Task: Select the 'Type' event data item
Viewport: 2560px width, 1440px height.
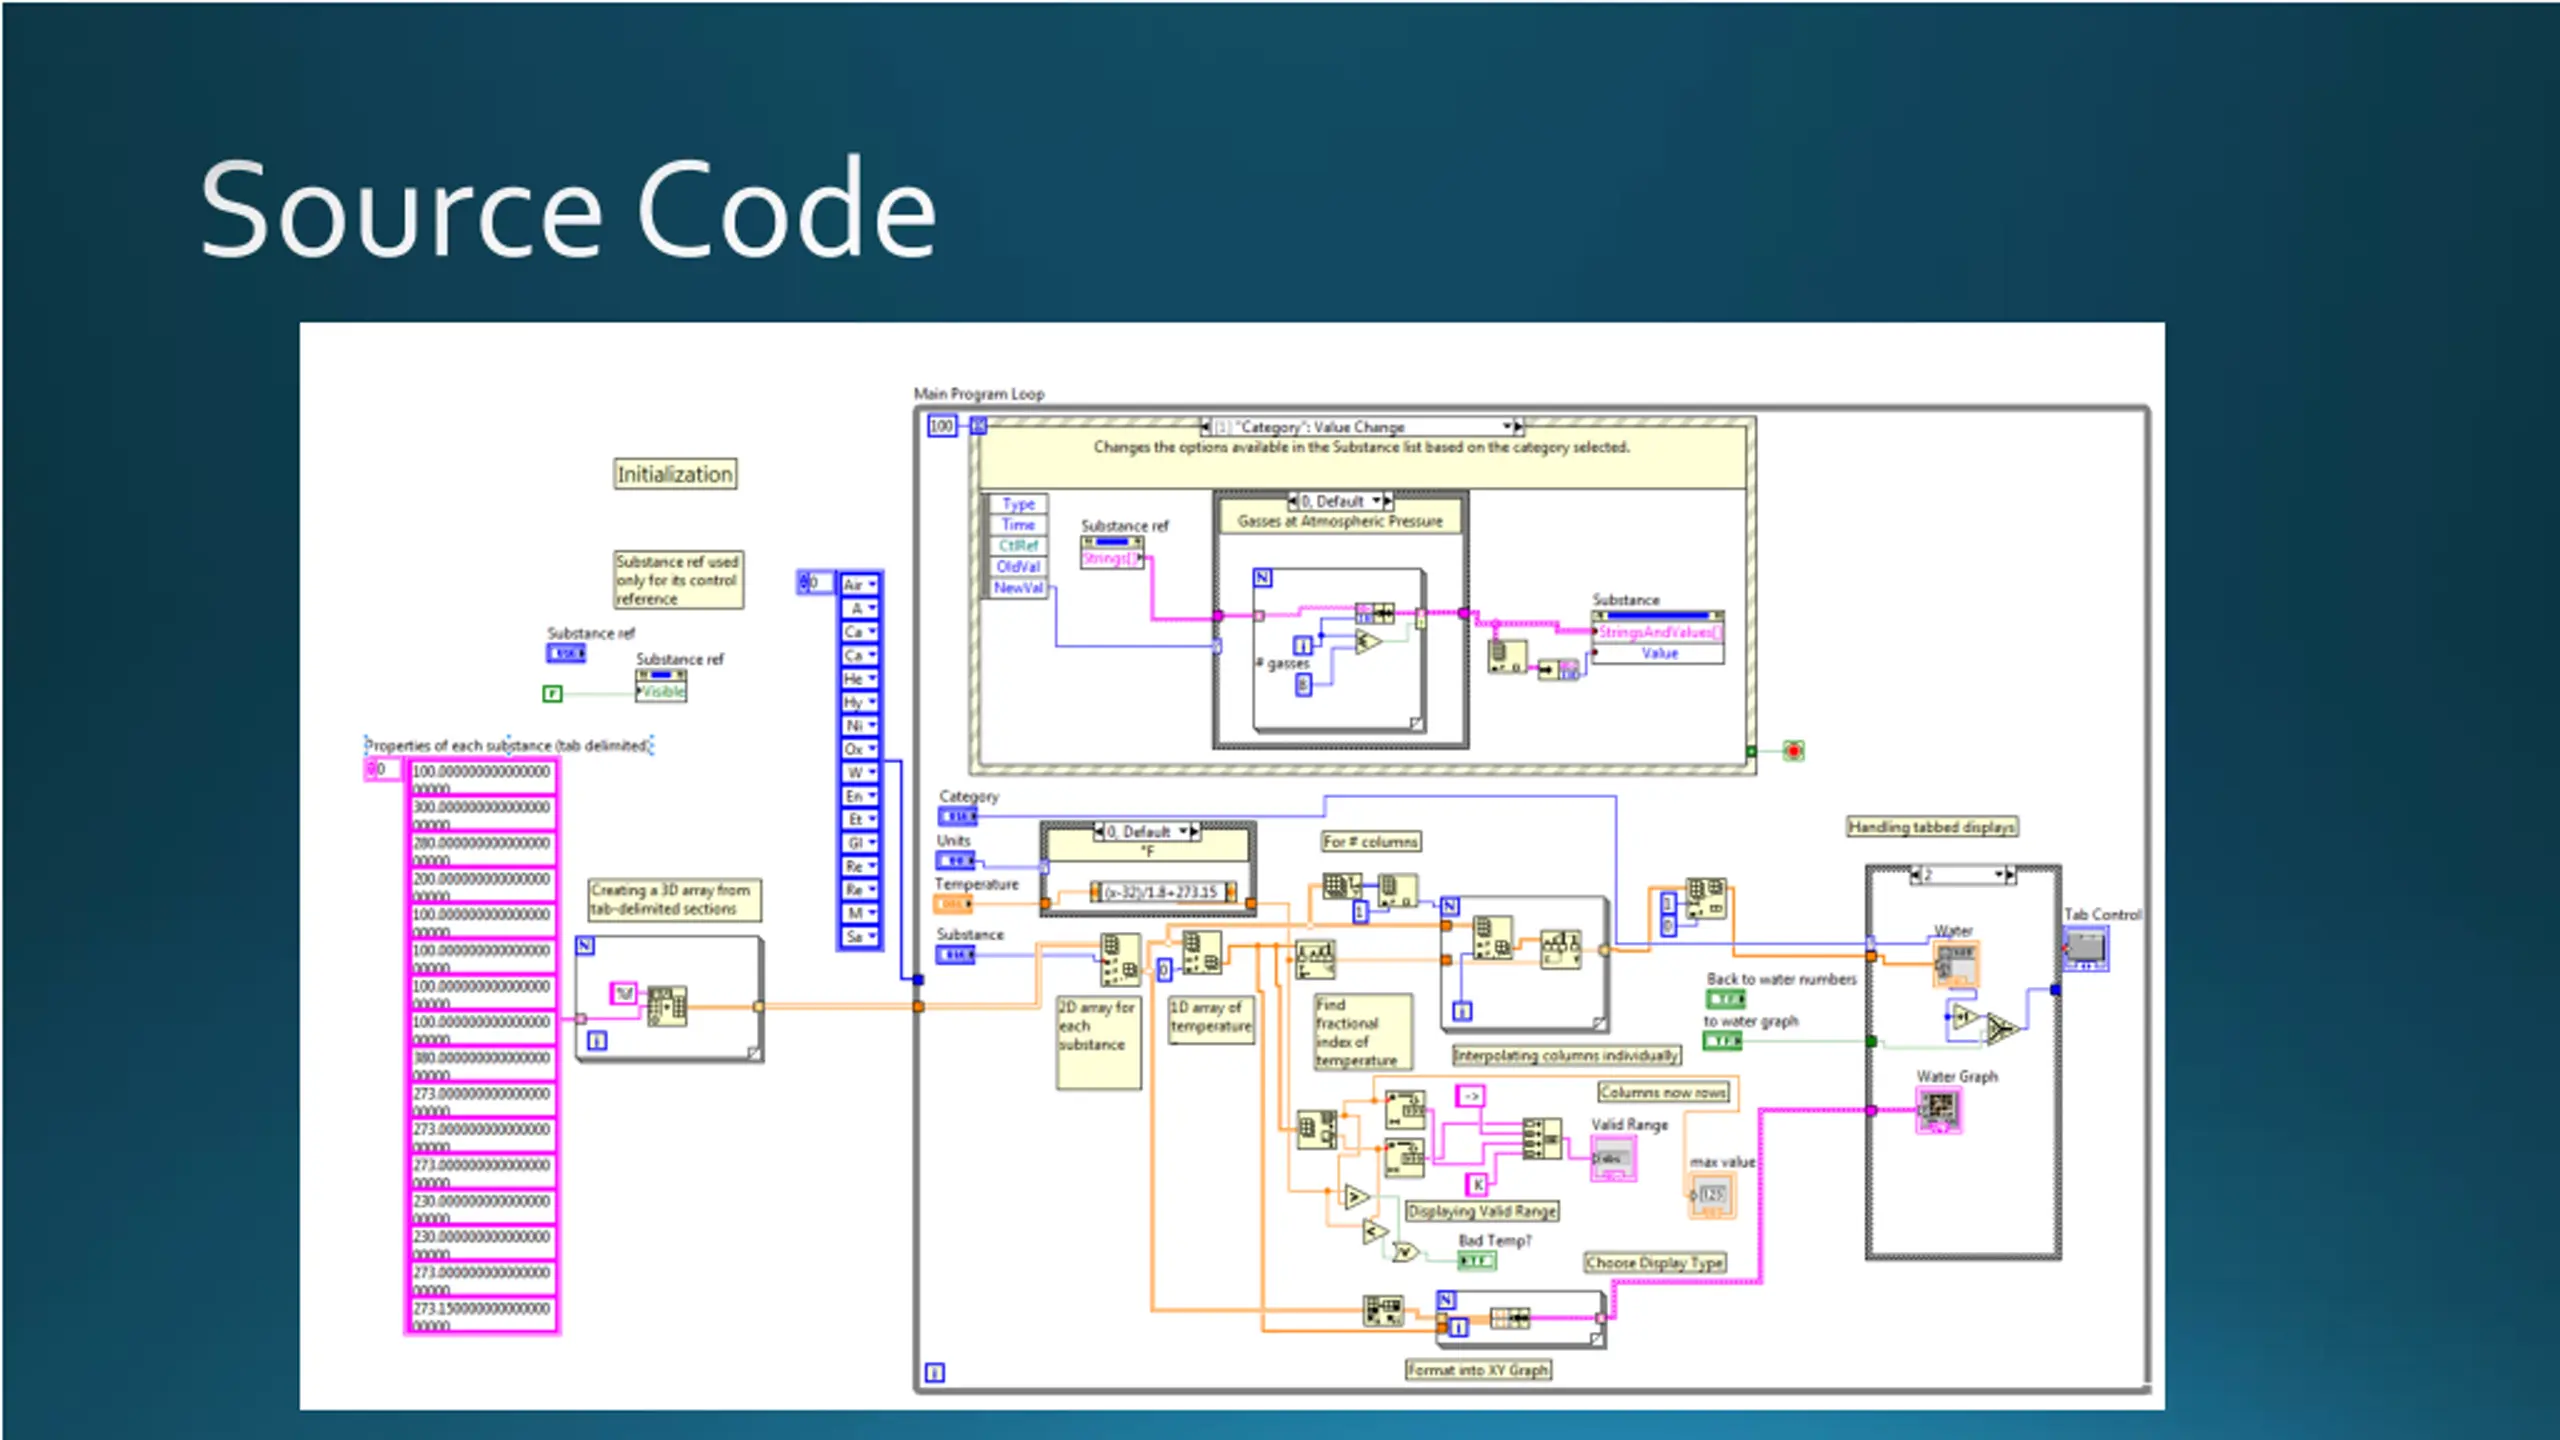Action: (1018, 504)
